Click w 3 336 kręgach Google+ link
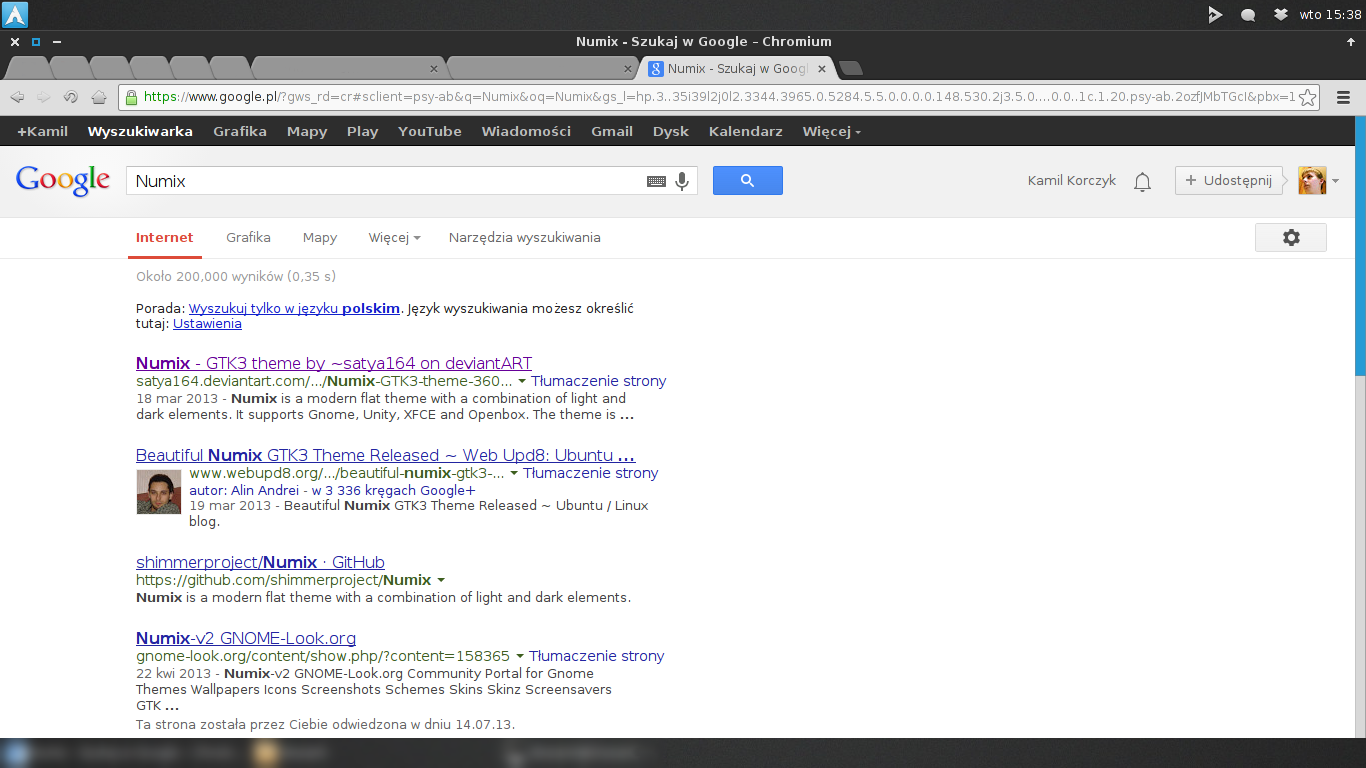This screenshot has width=1366, height=768. [x=394, y=490]
